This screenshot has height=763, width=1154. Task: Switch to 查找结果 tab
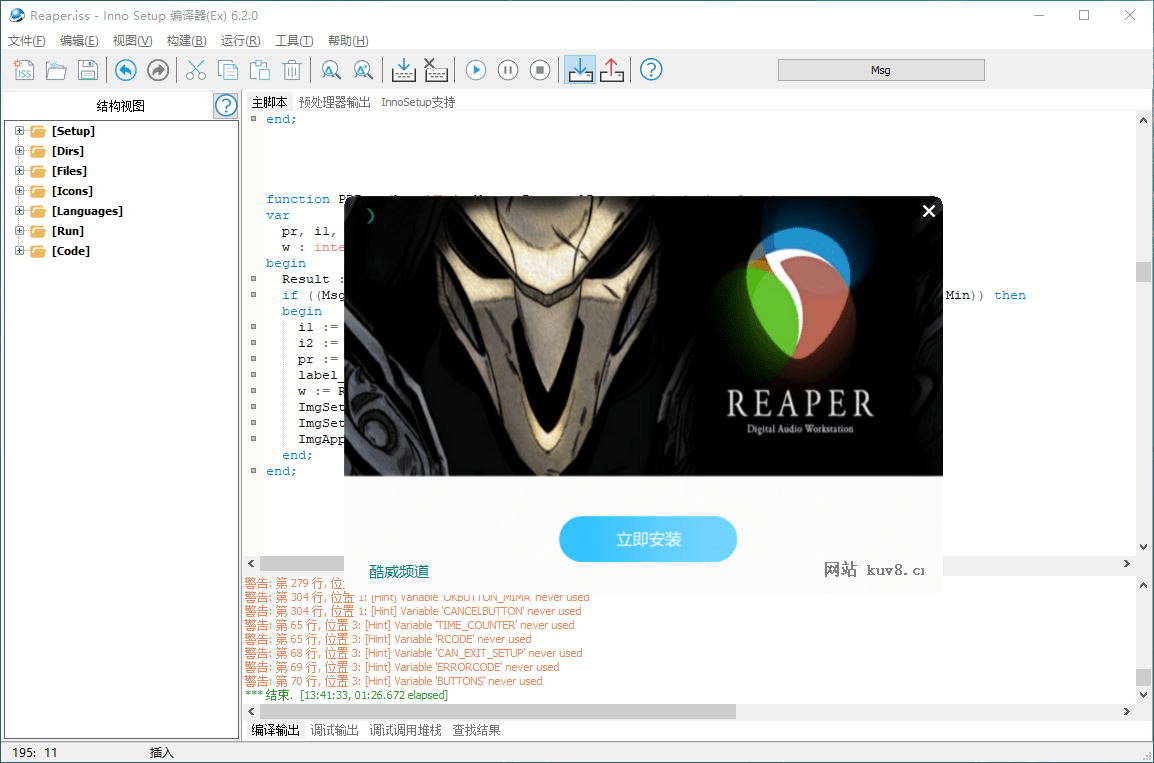coord(476,730)
